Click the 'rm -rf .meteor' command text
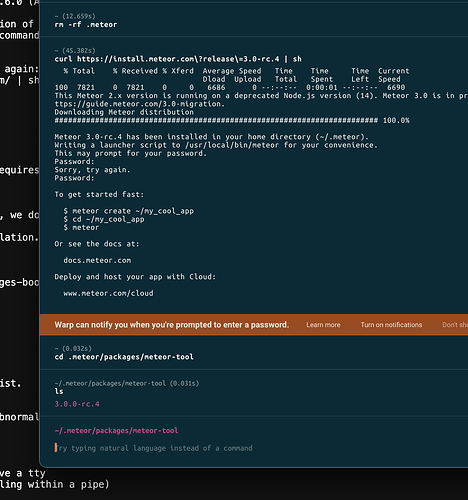The image size is (468, 500). (86, 25)
